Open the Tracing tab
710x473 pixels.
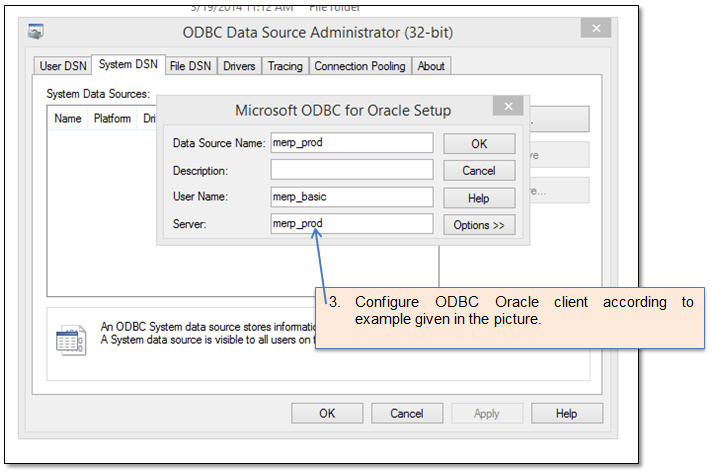[x=285, y=66]
